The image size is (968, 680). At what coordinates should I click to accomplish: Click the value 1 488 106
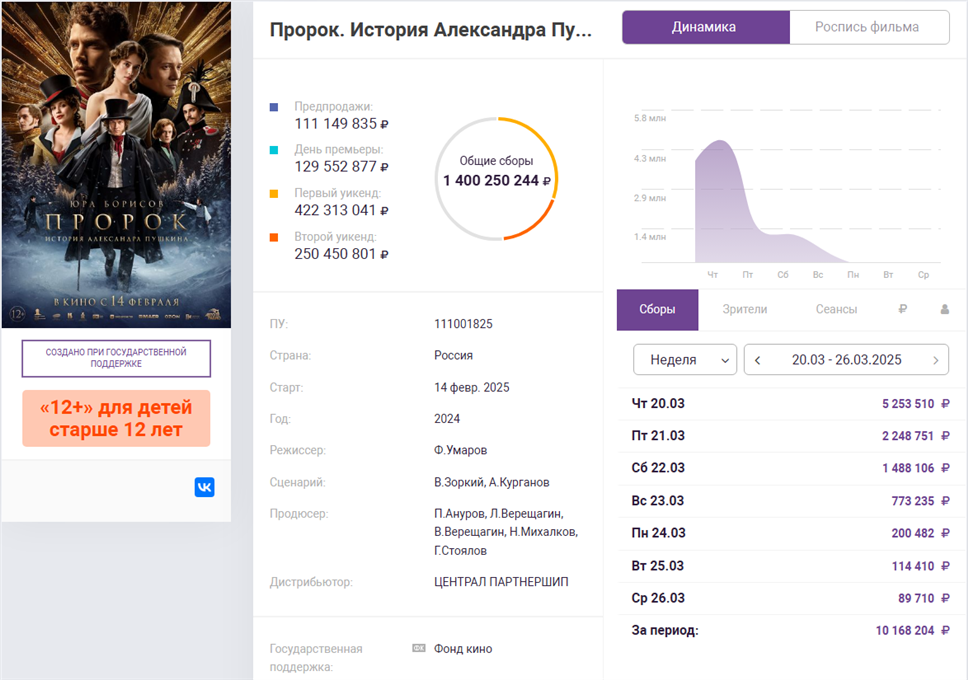[908, 468]
